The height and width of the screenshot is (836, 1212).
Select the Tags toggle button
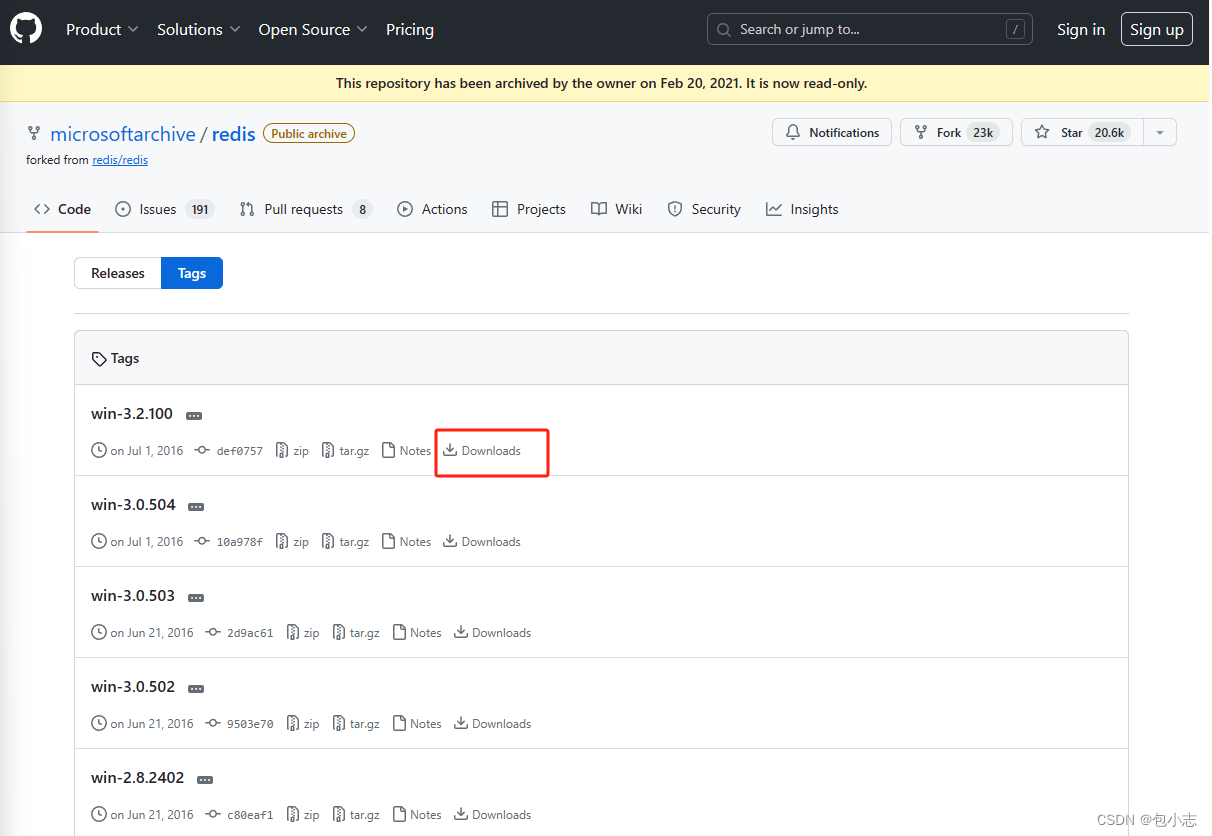192,273
